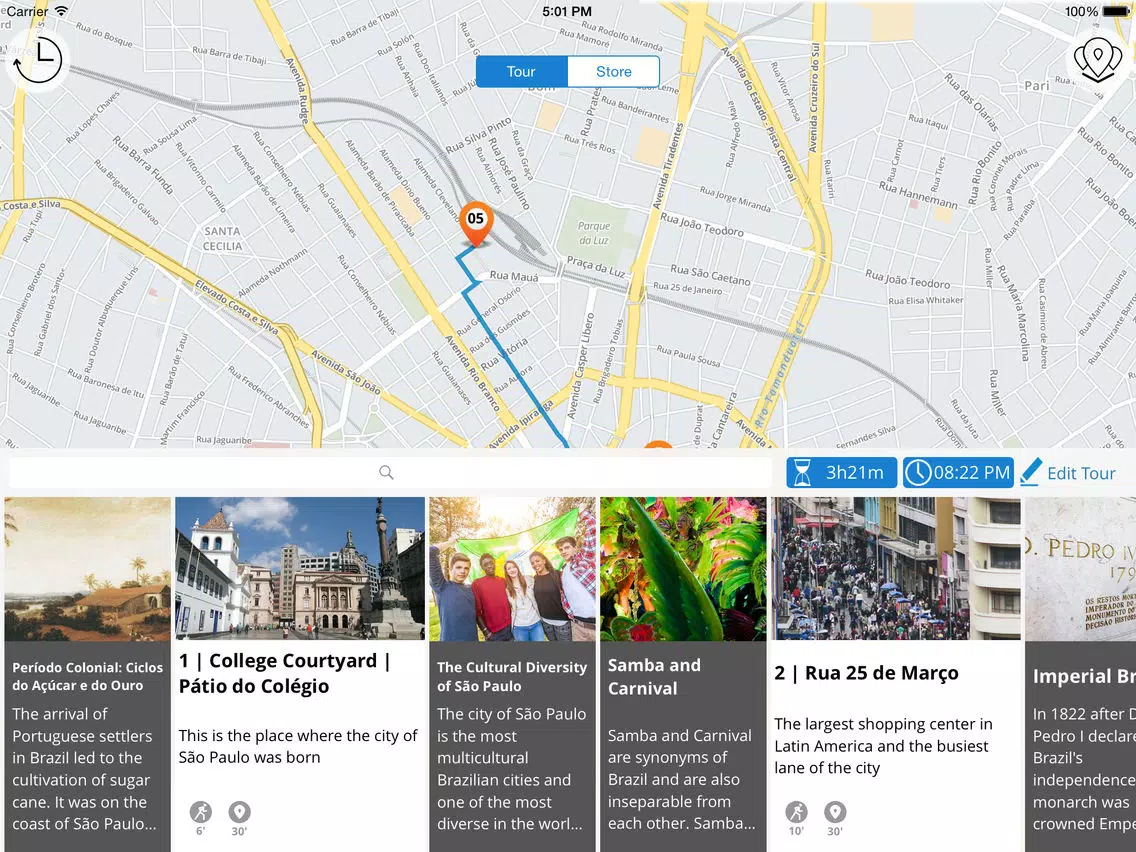Click 'The largest shopping center in Latin America' description
The height and width of the screenshot is (852, 1136).
click(x=883, y=746)
